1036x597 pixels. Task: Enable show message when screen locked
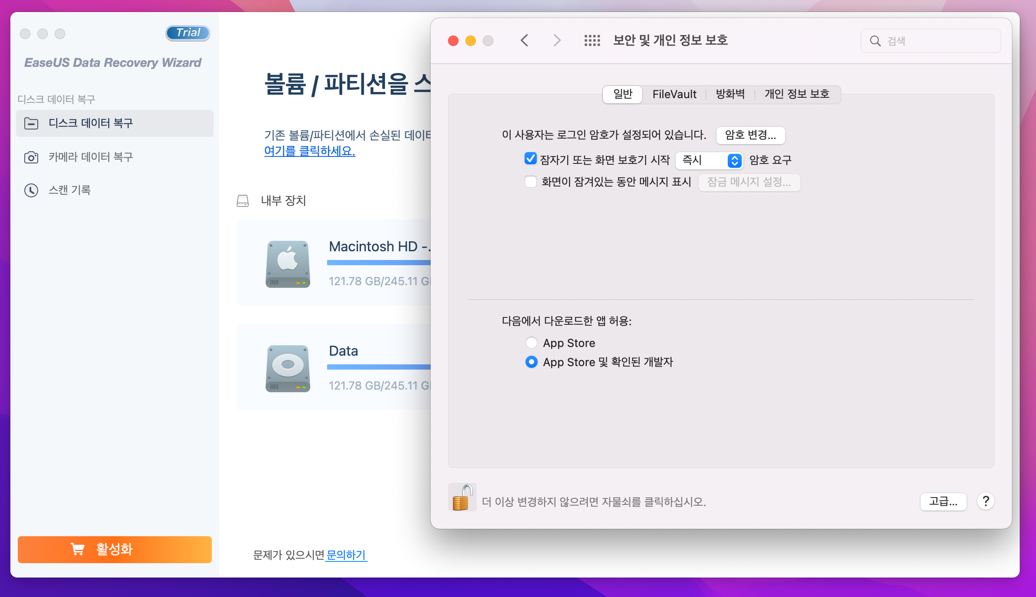pyautogui.click(x=530, y=182)
